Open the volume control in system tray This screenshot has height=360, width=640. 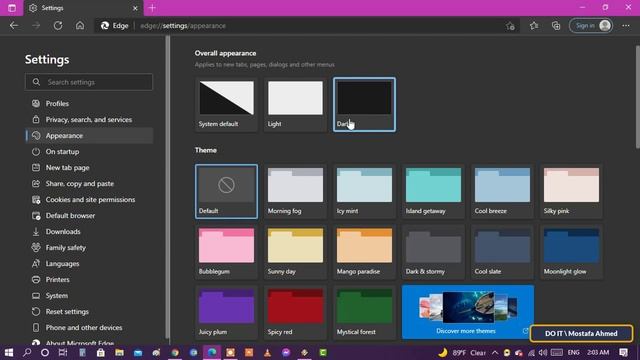(543, 352)
